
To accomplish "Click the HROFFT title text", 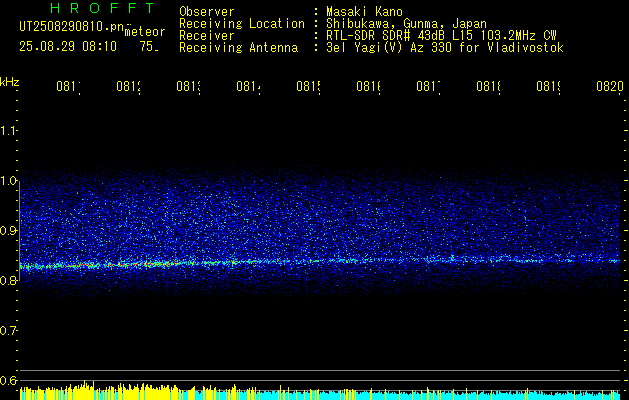I will (103, 8).
